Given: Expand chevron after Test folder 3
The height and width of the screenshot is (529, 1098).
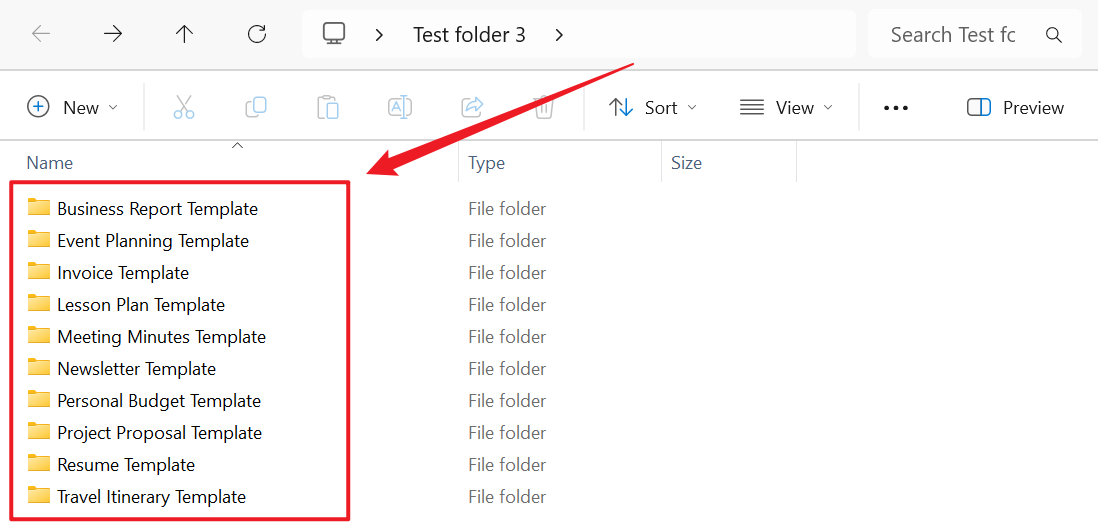Looking at the screenshot, I should coord(559,35).
